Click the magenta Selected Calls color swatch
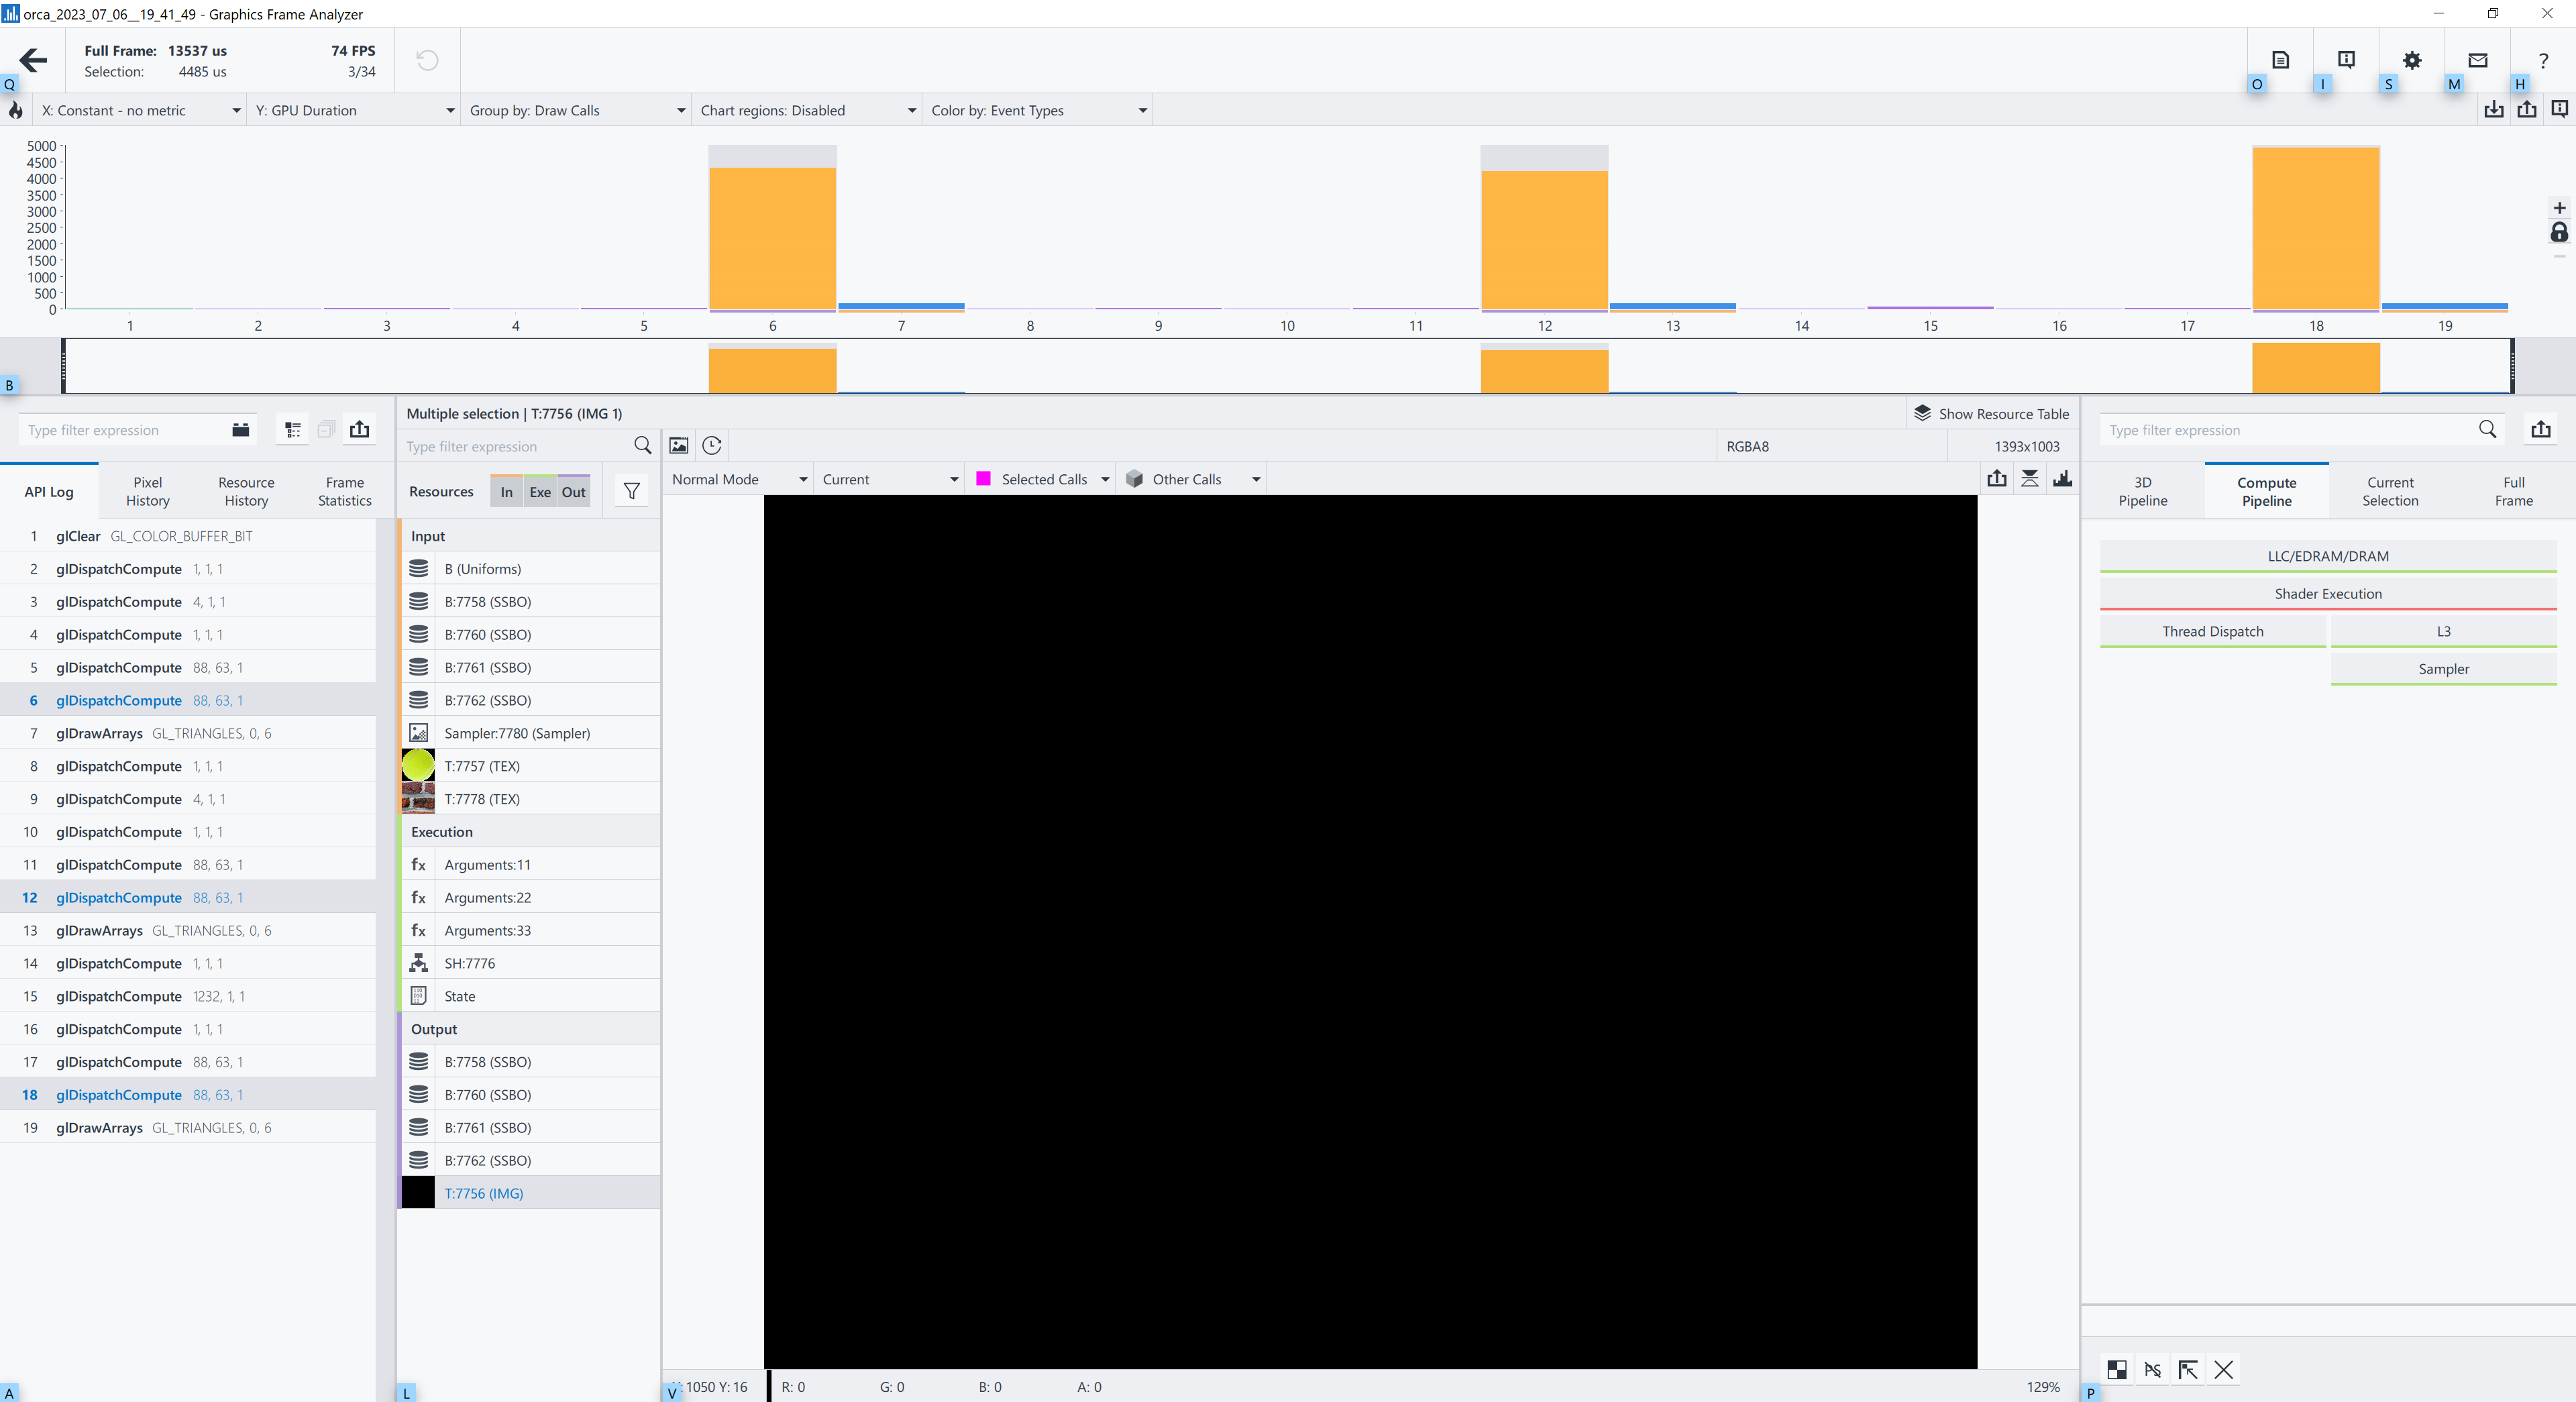2576x1402 pixels. [983, 479]
